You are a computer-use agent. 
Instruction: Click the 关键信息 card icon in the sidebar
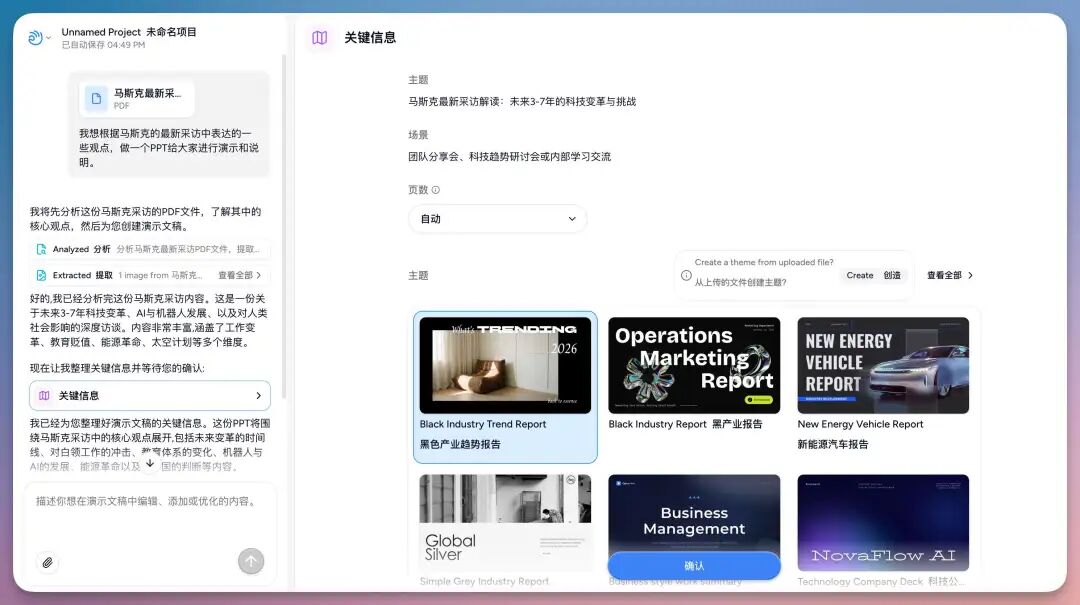[x=43, y=395]
